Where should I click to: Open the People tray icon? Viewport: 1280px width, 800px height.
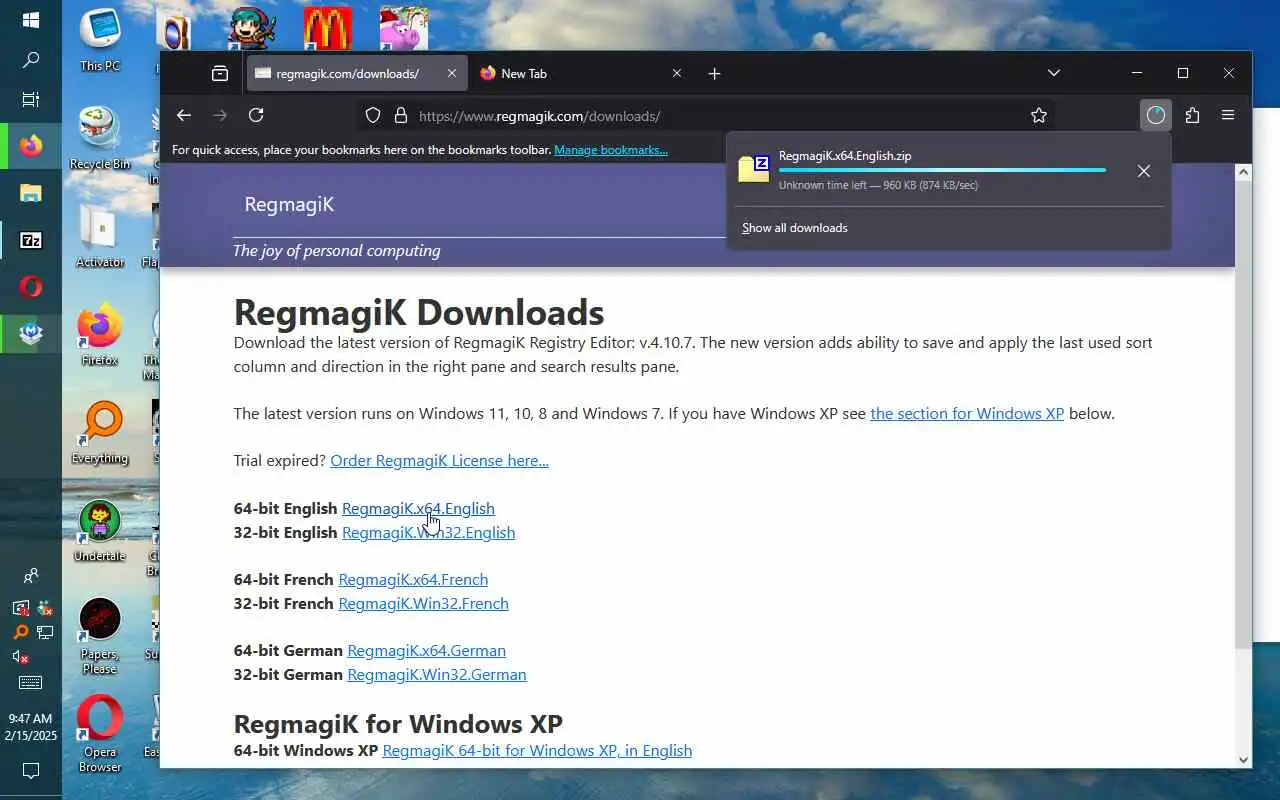click(31, 576)
